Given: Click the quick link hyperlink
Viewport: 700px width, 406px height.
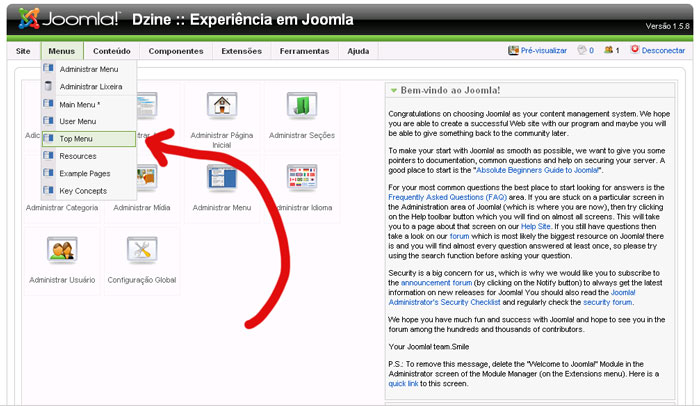Looking at the screenshot, I should 403,384.
